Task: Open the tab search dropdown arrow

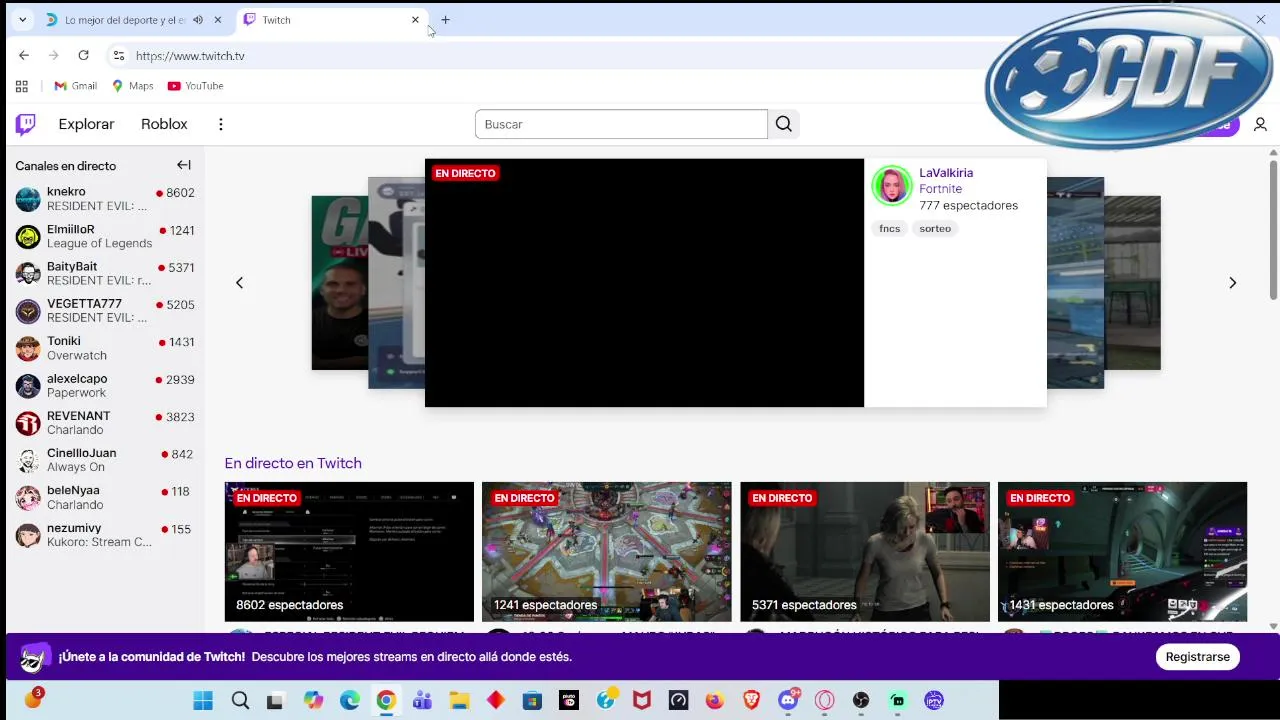Action: (x=22, y=20)
